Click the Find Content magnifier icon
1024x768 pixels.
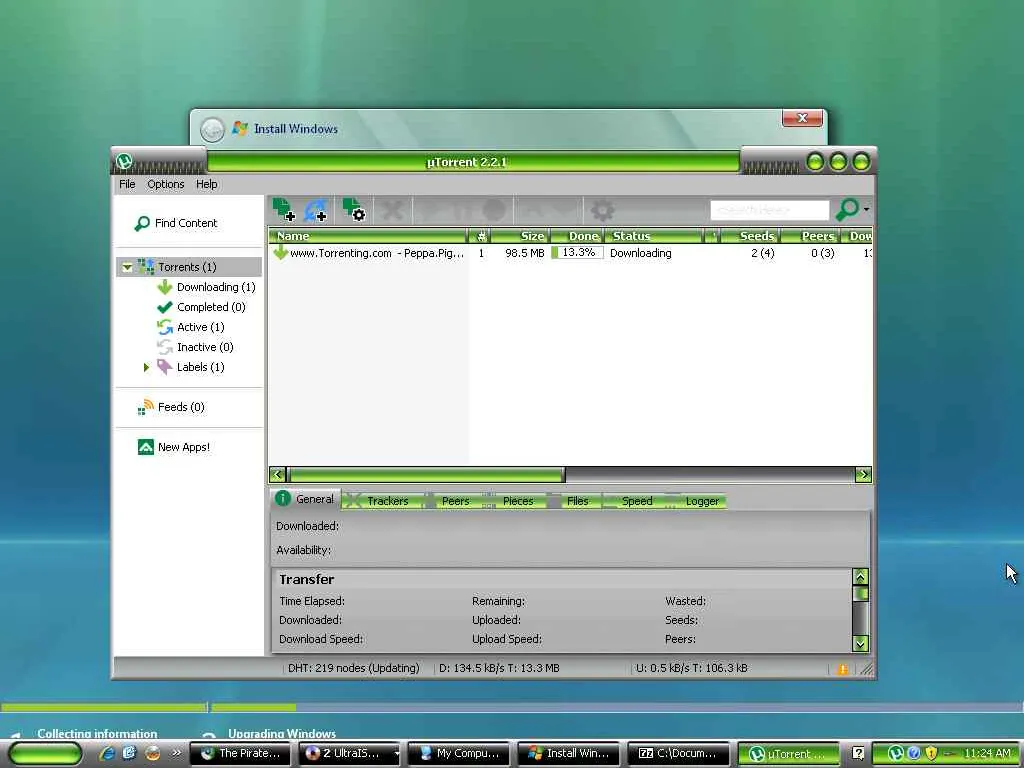[x=142, y=223]
